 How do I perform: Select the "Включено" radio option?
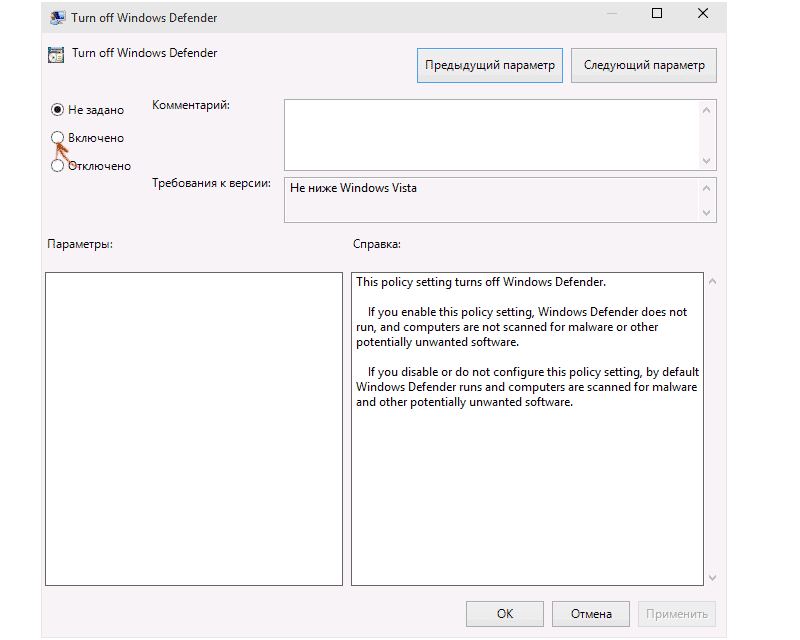57,137
